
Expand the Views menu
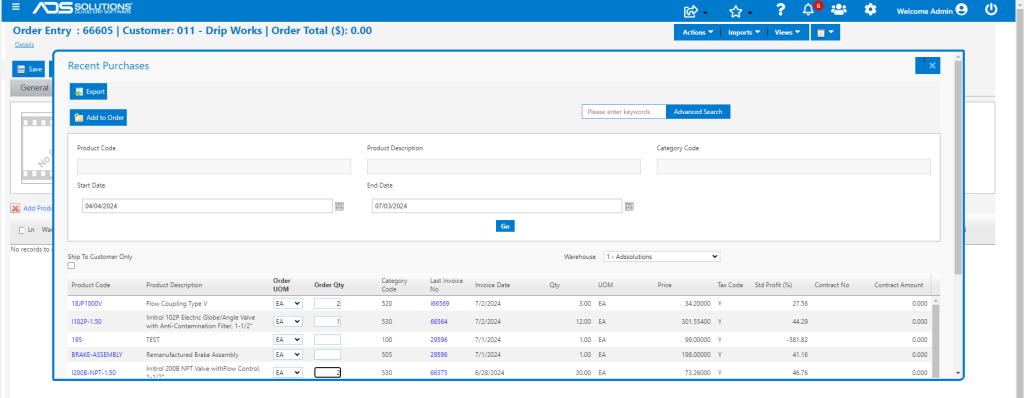788,32
